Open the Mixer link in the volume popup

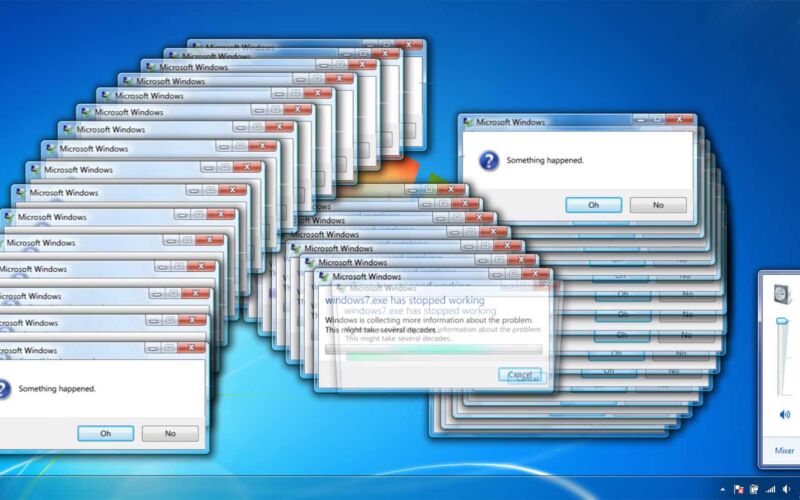point(784,451)
